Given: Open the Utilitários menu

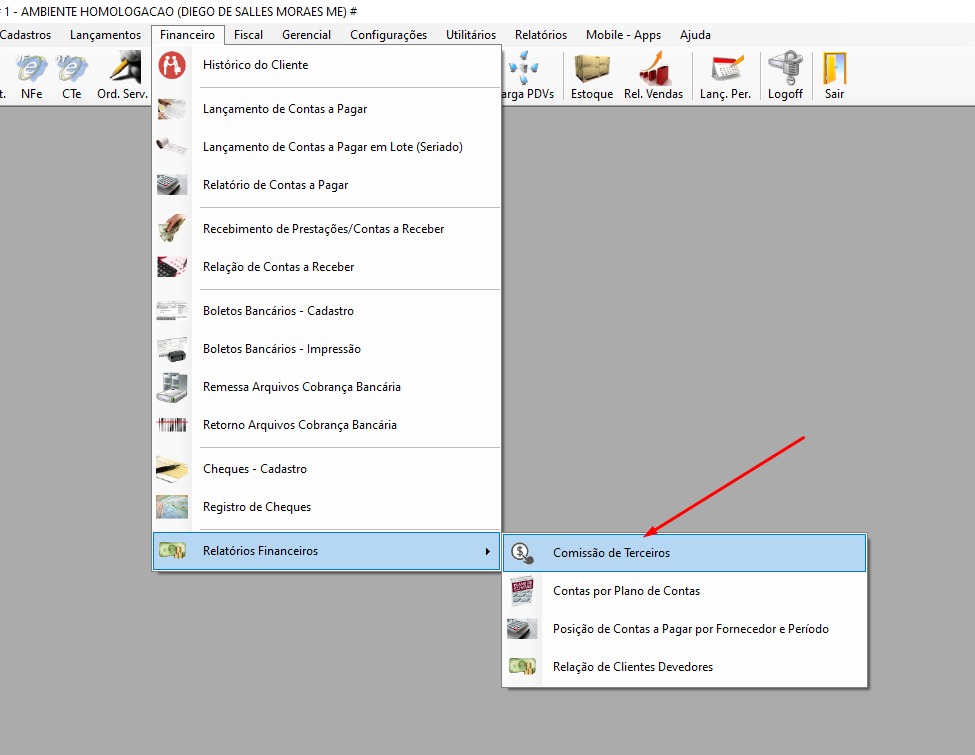Looking at the screenshot, I should click(471, 35).
